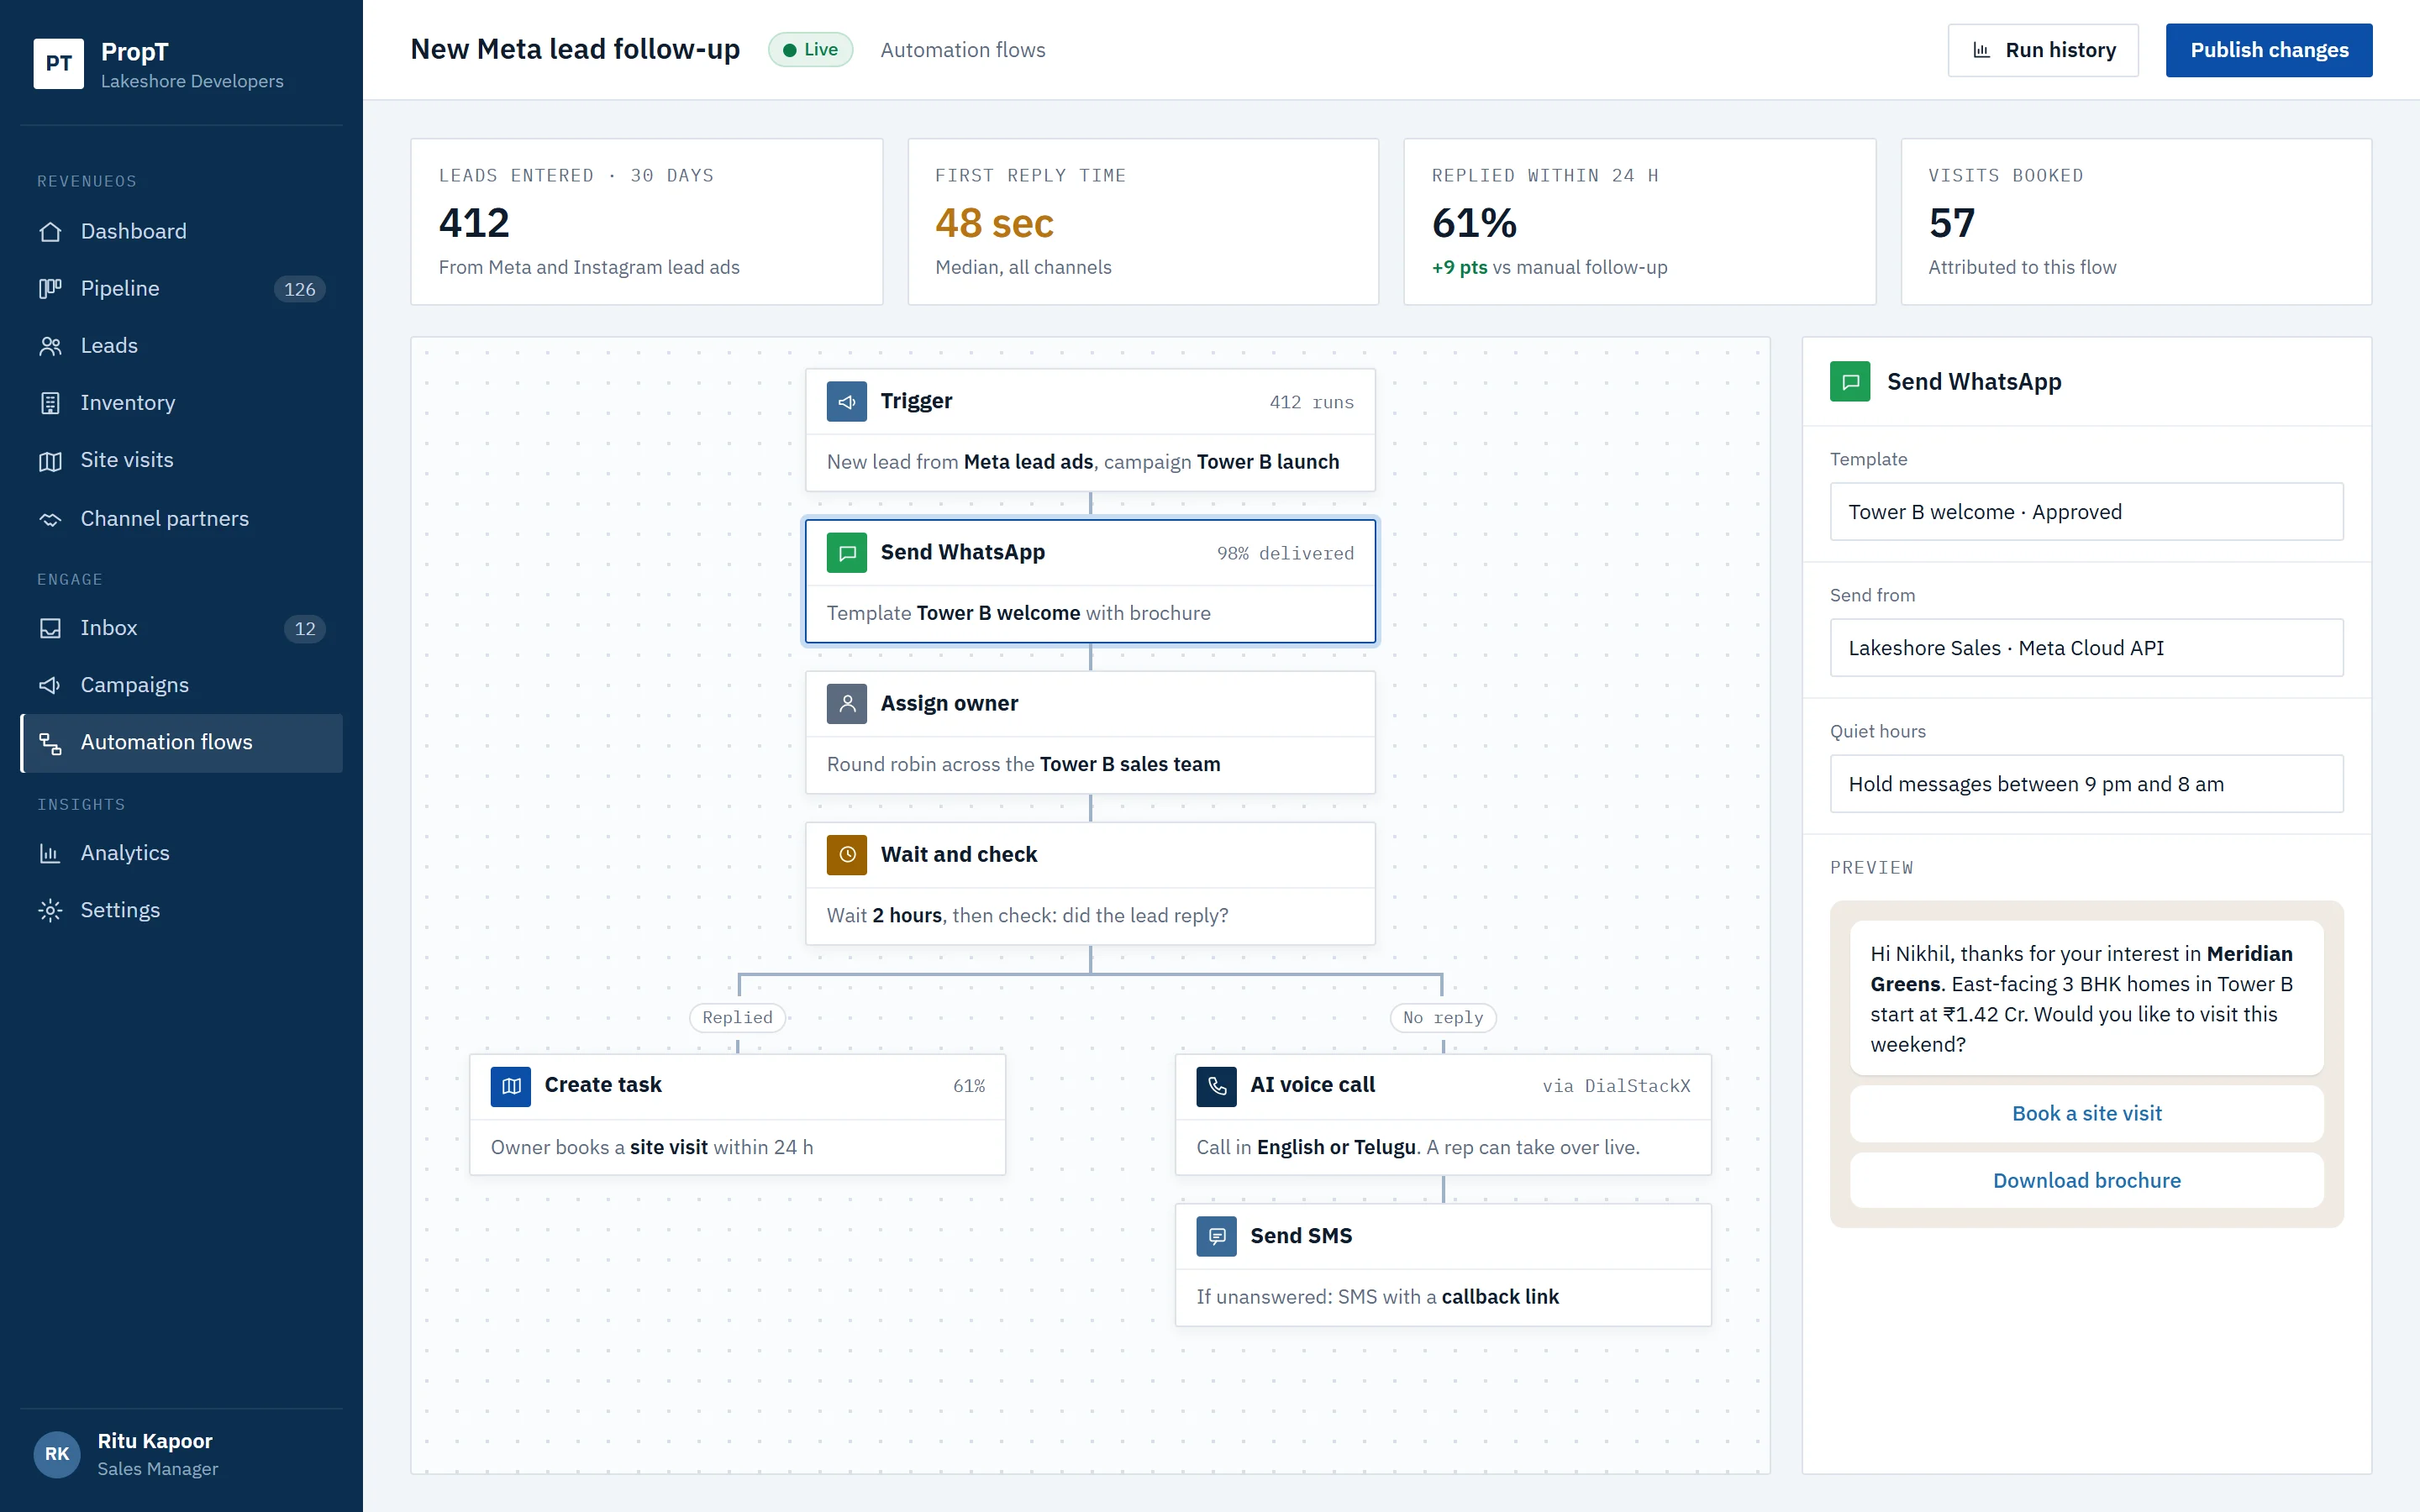Viewport: 2420px width, 1512px height.
Task: Click the Live status badge
Action: [x=810, y=50]
